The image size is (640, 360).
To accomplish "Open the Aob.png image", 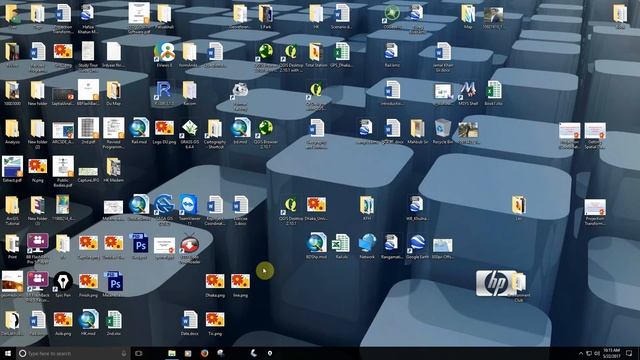I will point(63,321).
